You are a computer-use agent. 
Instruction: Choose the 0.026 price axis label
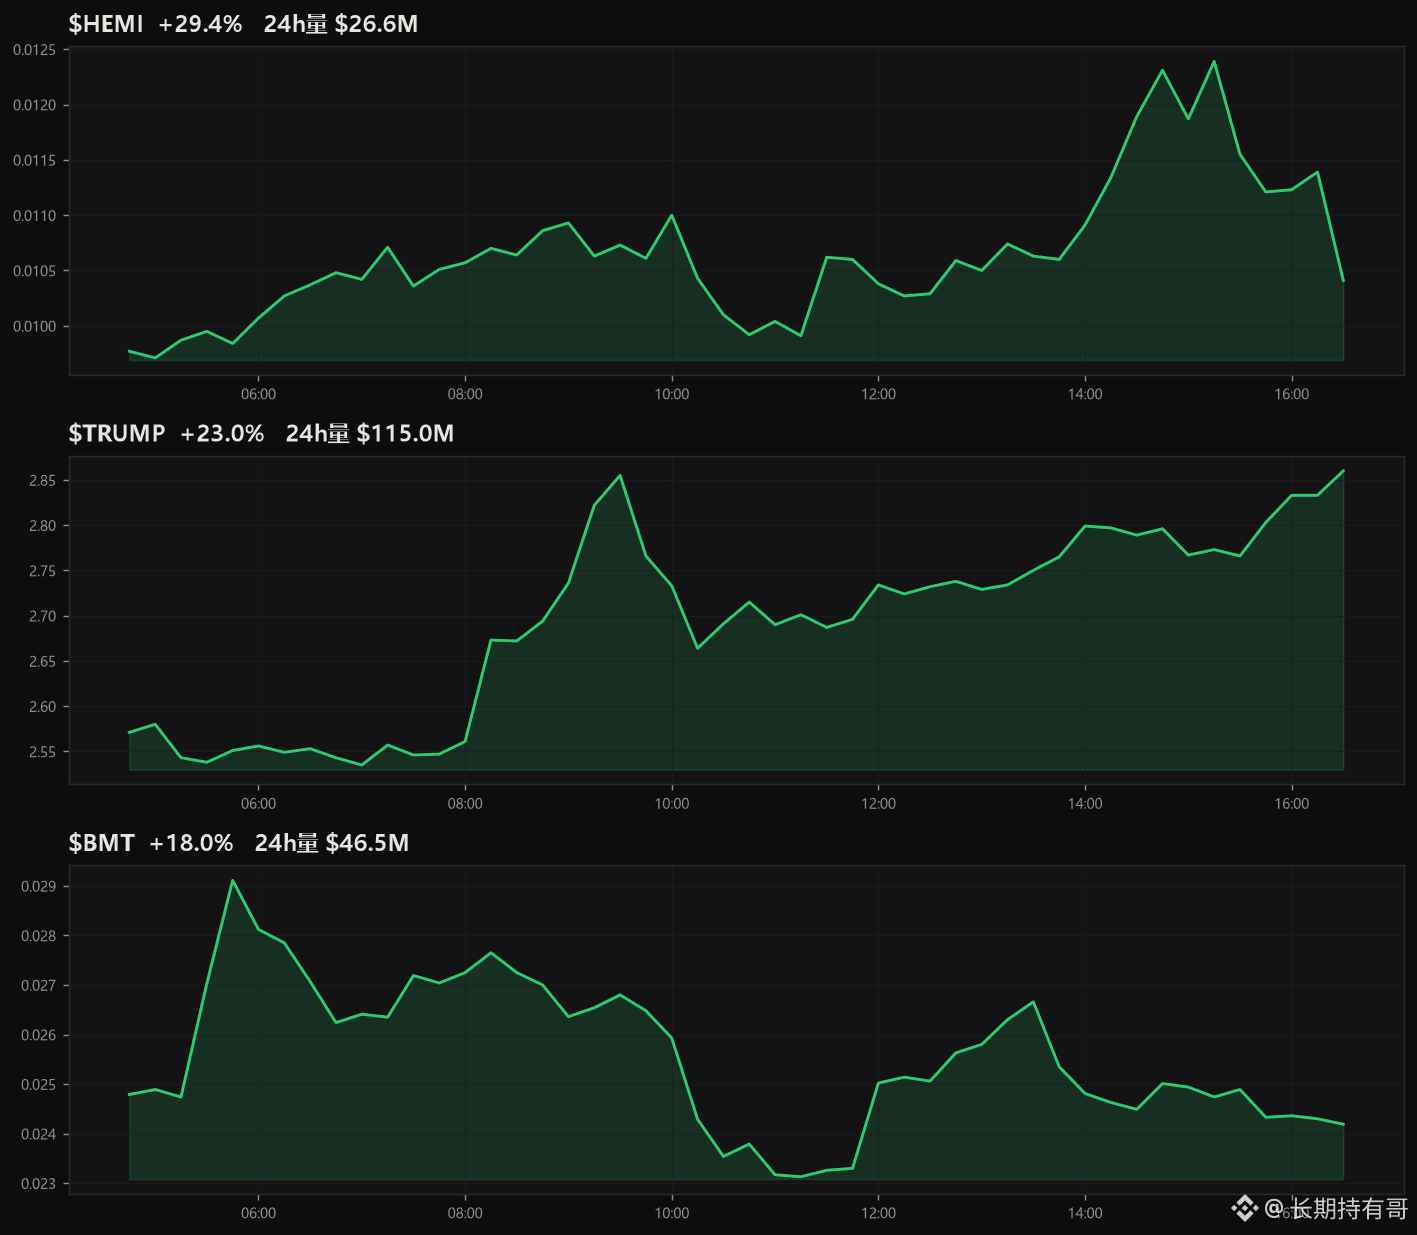(40, 1035)
